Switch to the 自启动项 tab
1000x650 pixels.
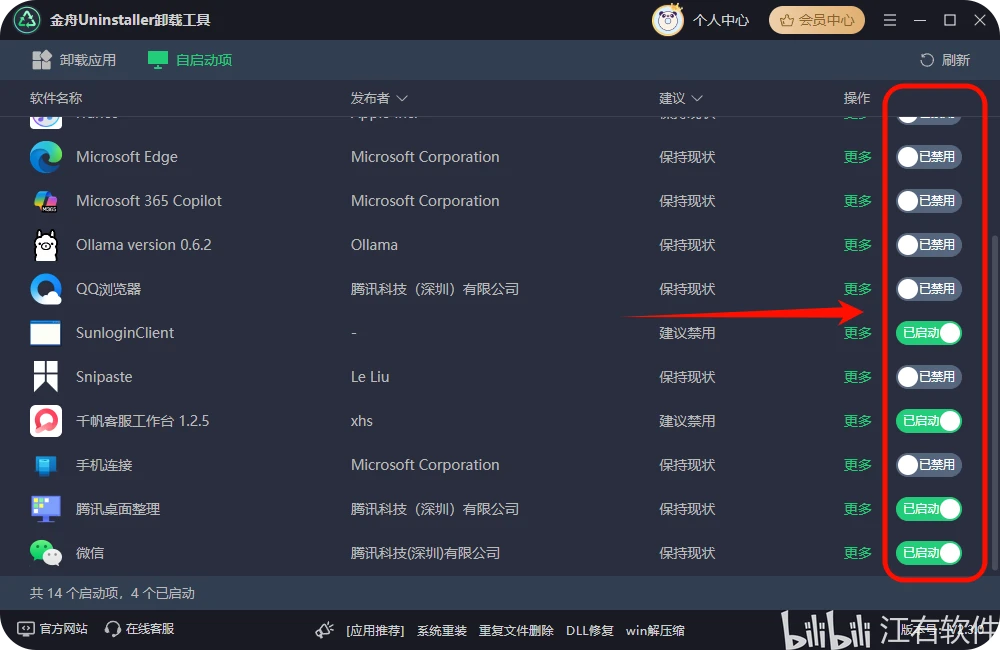(x=190, y=60)
